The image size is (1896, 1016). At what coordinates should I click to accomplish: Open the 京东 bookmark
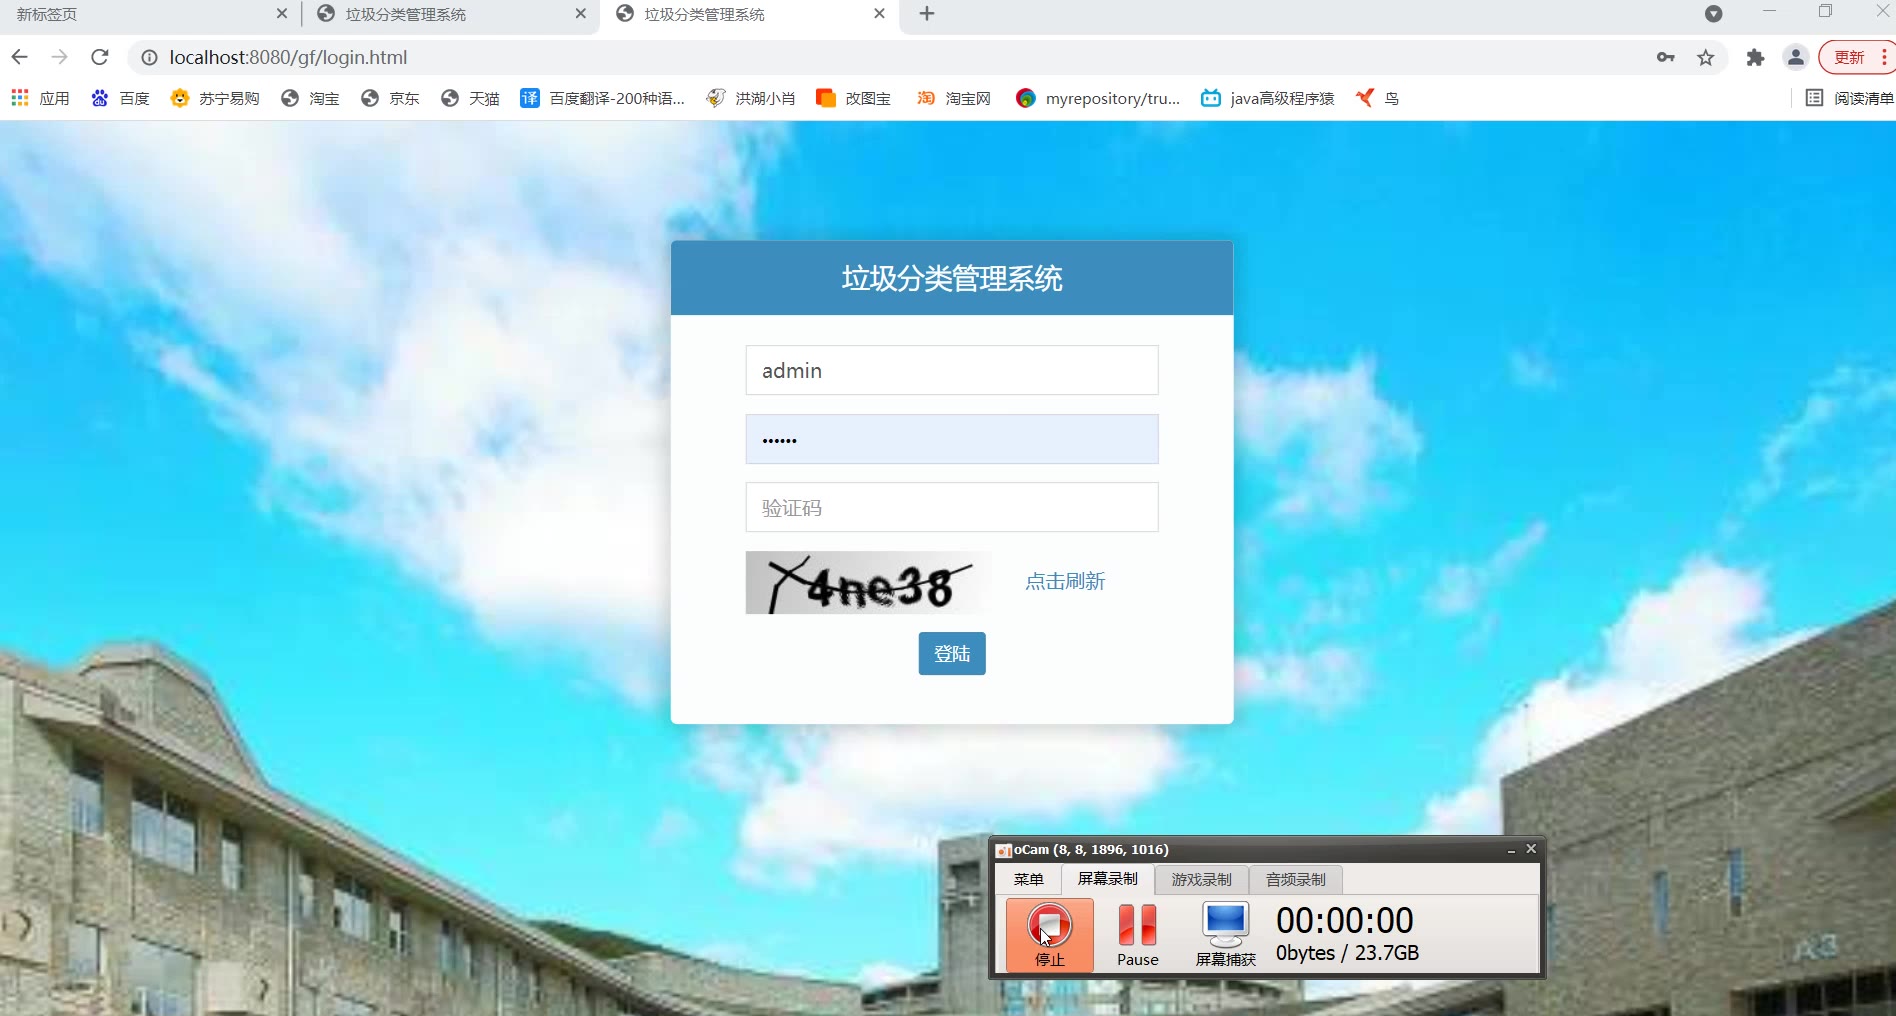pyautogui.click(x=390, y=98)
